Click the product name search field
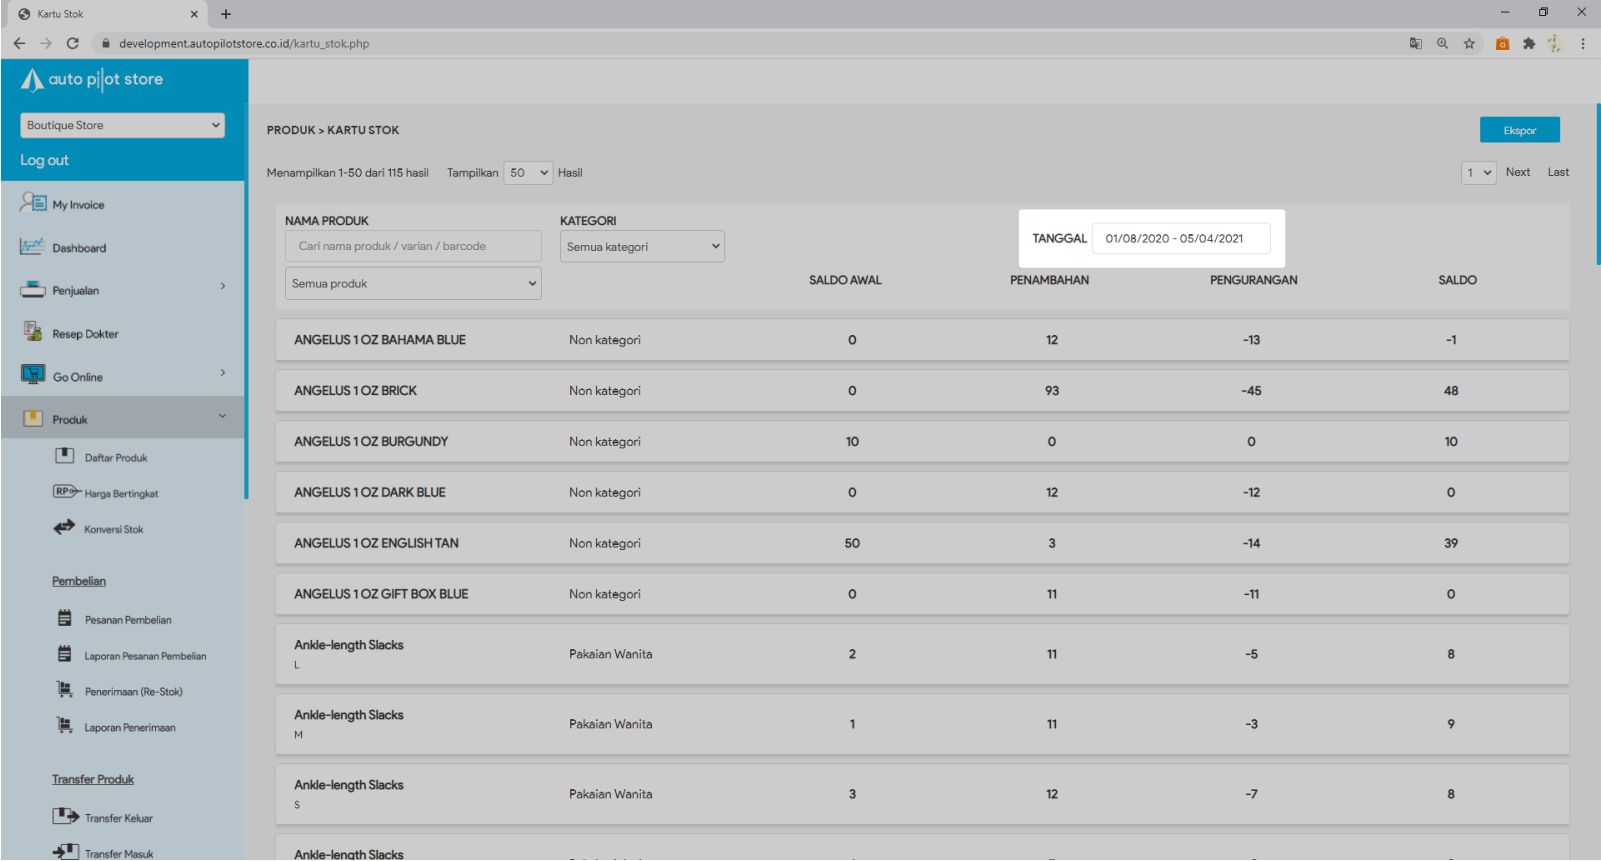 [413, 246]
